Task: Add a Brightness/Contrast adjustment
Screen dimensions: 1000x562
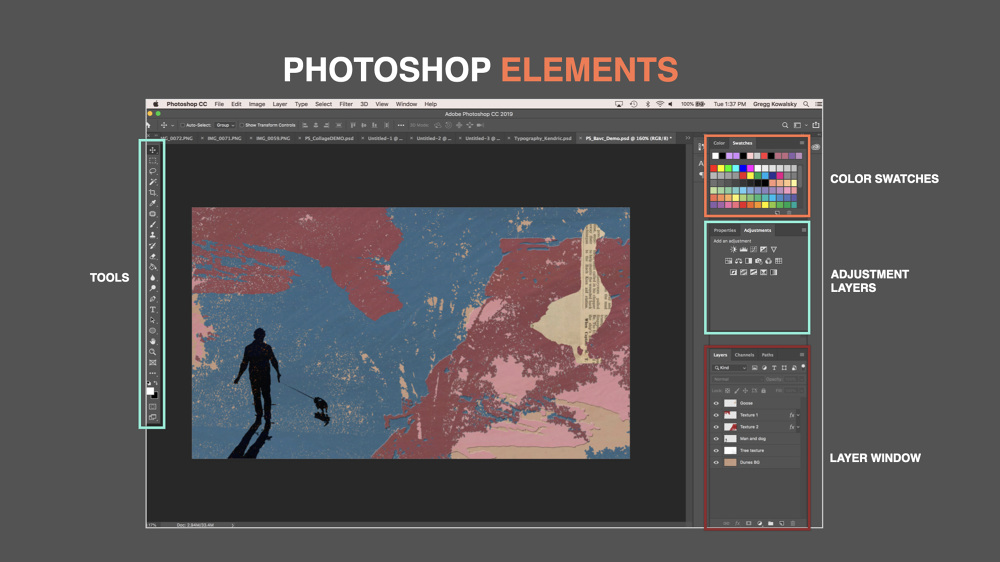Action: [733, 249]
